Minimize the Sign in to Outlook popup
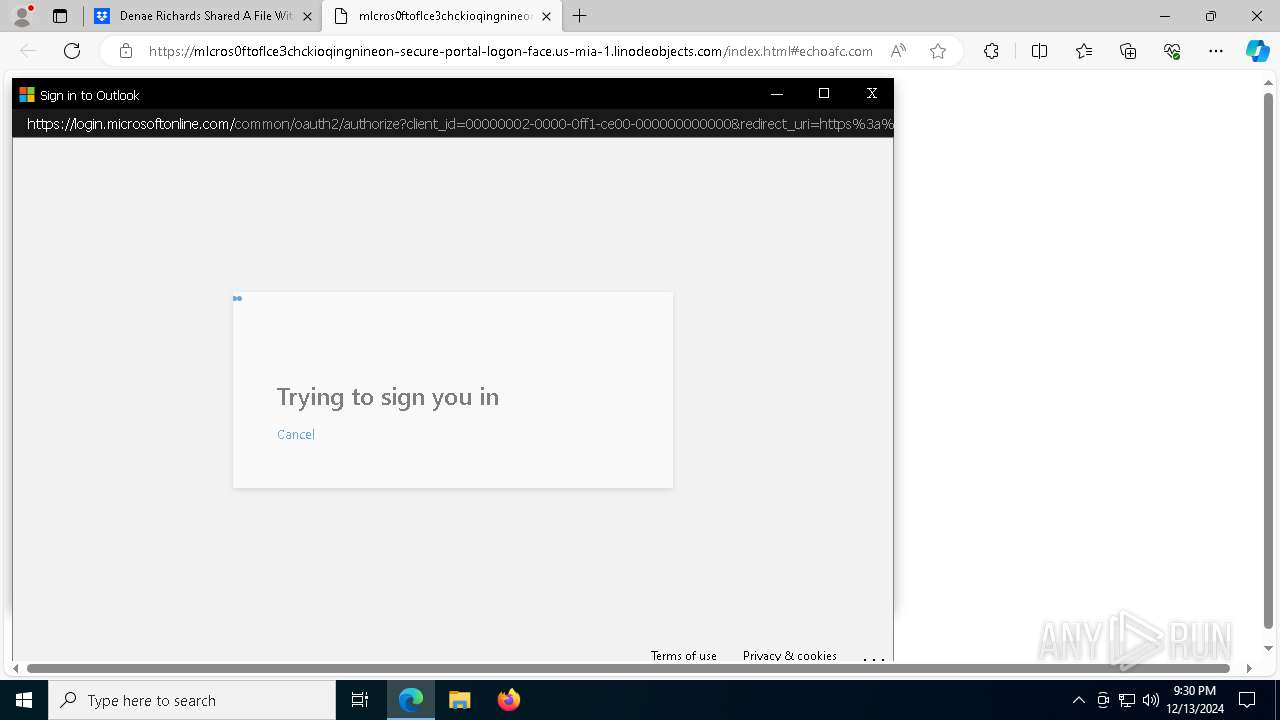The image size is (1280, 720). (776, 94)
